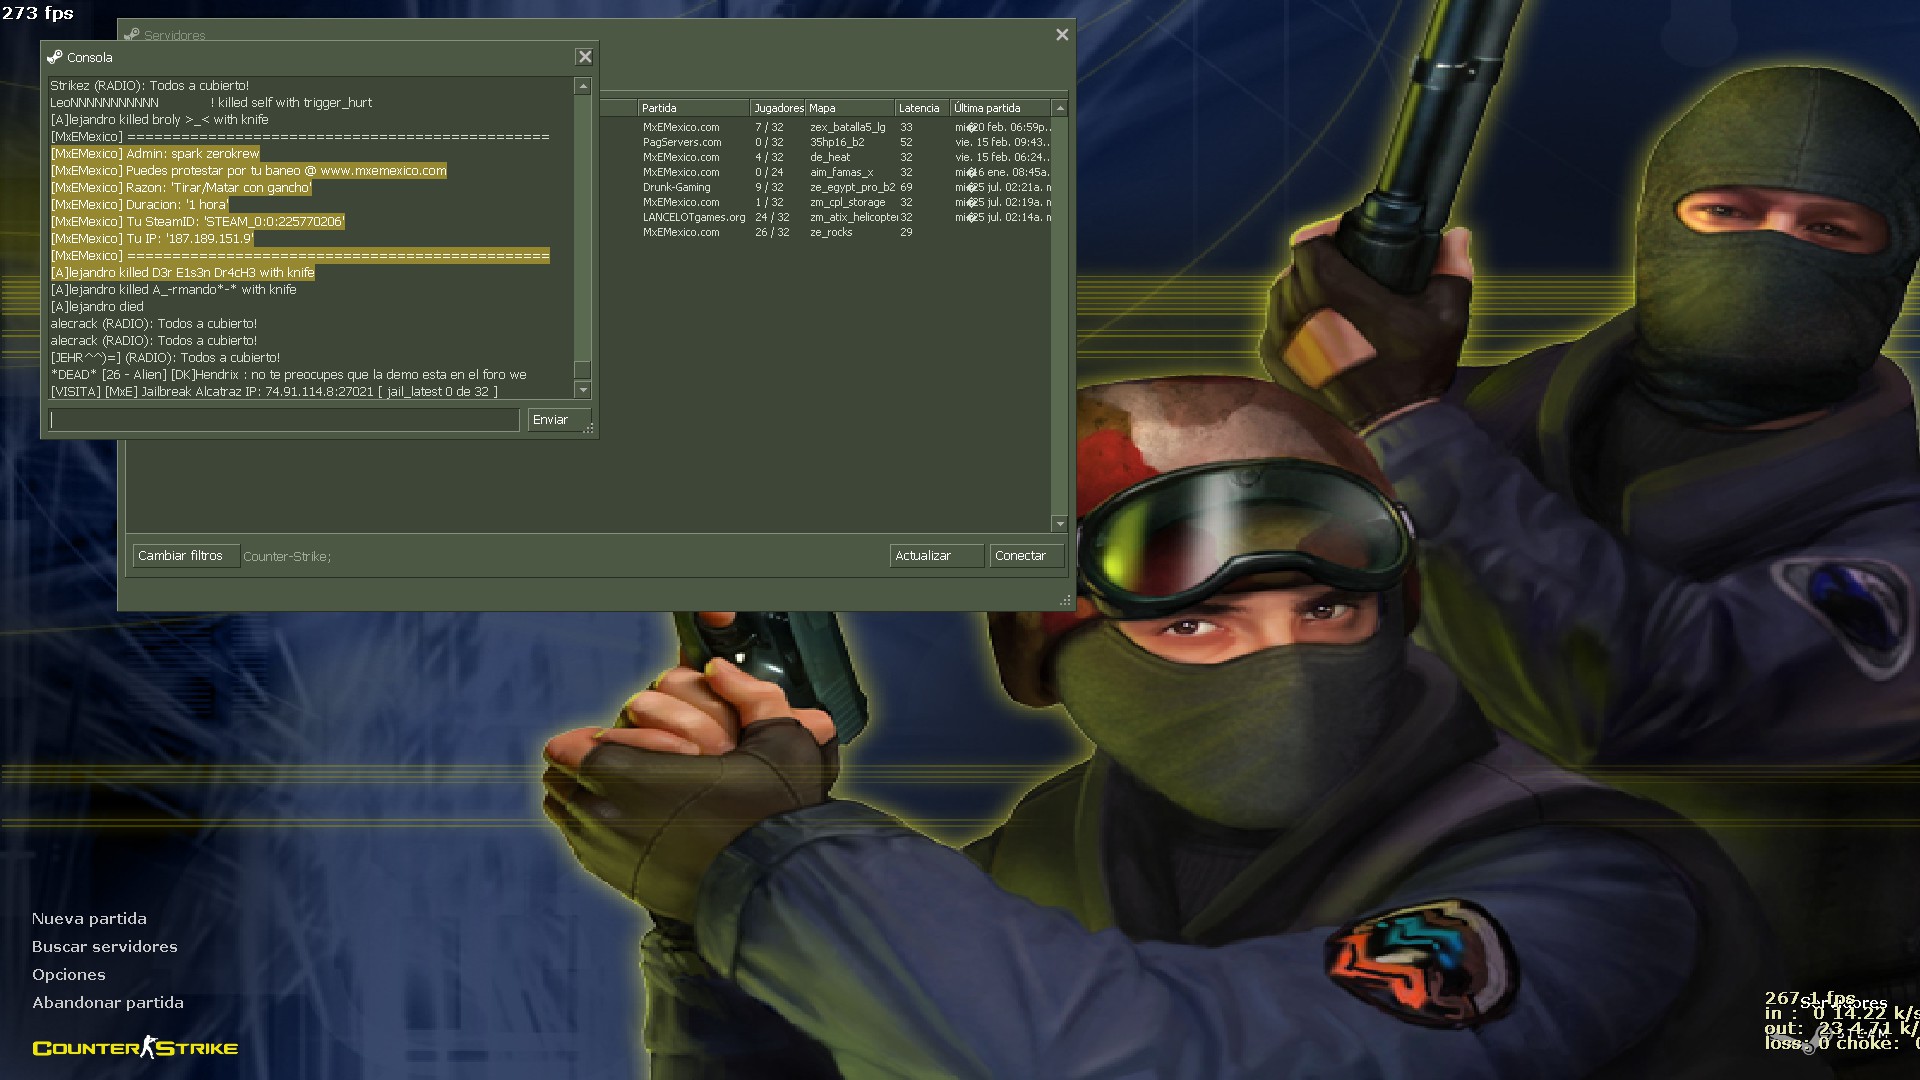Sort servers by the Jugadores column
This screenshot has height=1080, width=1920.
click(x=778, y=108)
